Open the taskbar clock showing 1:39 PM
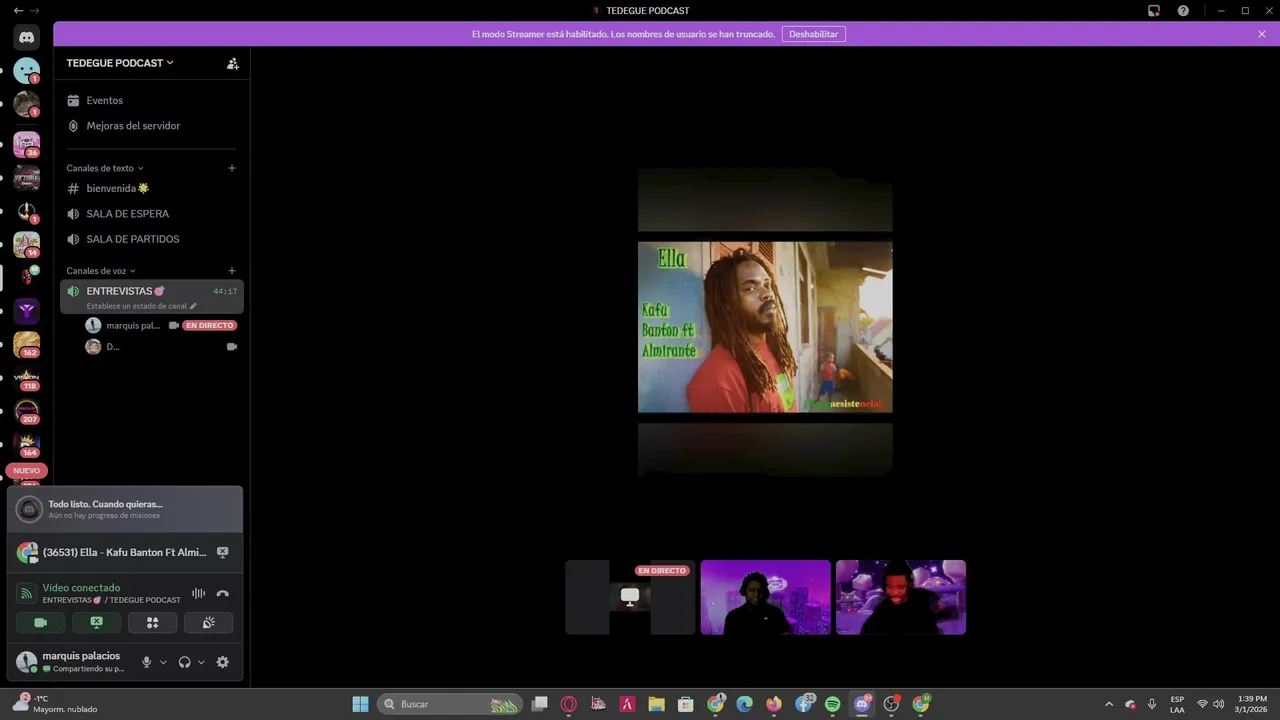This screenshot has width=1280, height=720. (1252, 704)
